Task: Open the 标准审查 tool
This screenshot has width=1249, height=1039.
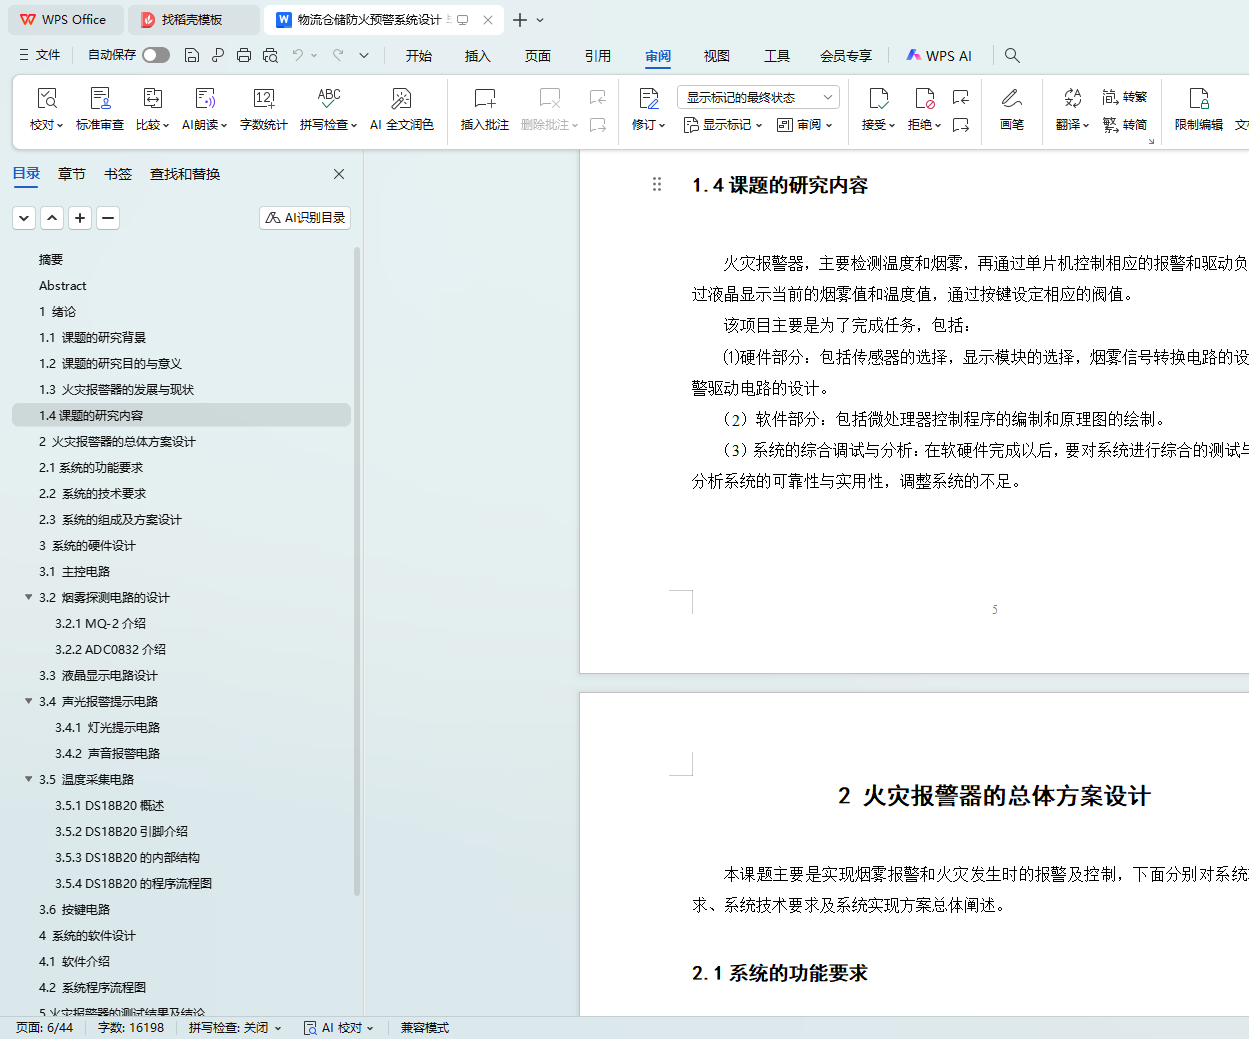Action: tap(100, 108)
